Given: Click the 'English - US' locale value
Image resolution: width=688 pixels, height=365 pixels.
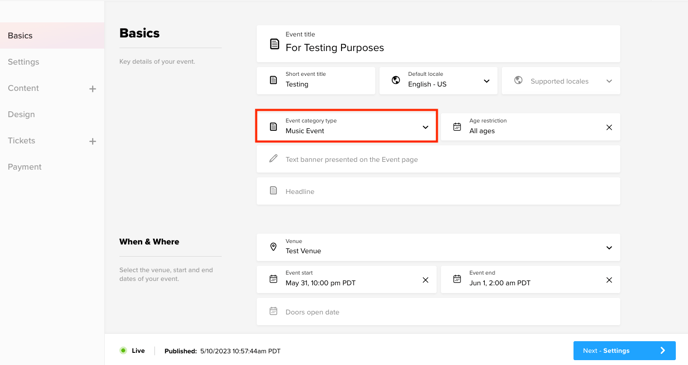Looking at the screenshot, I should click(427, 84).
